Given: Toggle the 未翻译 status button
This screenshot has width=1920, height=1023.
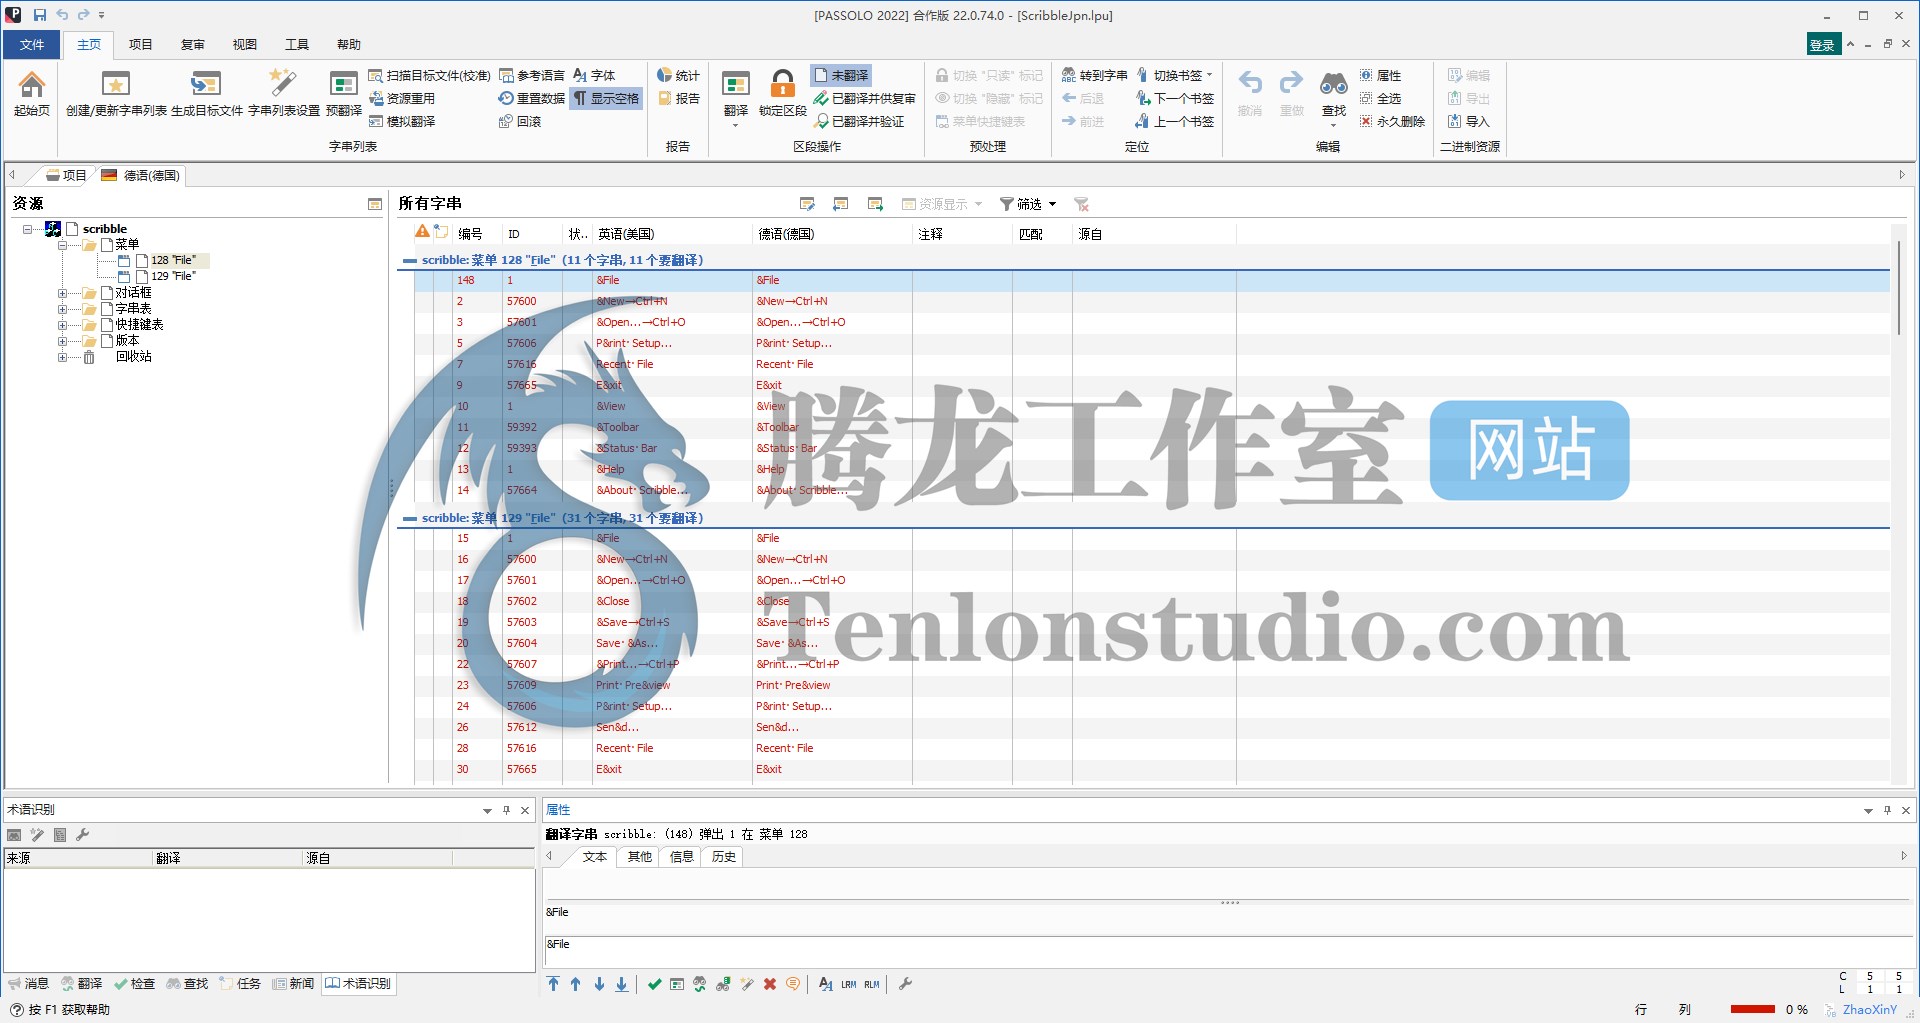Looking at the screenshot, I should pos(841,75).
